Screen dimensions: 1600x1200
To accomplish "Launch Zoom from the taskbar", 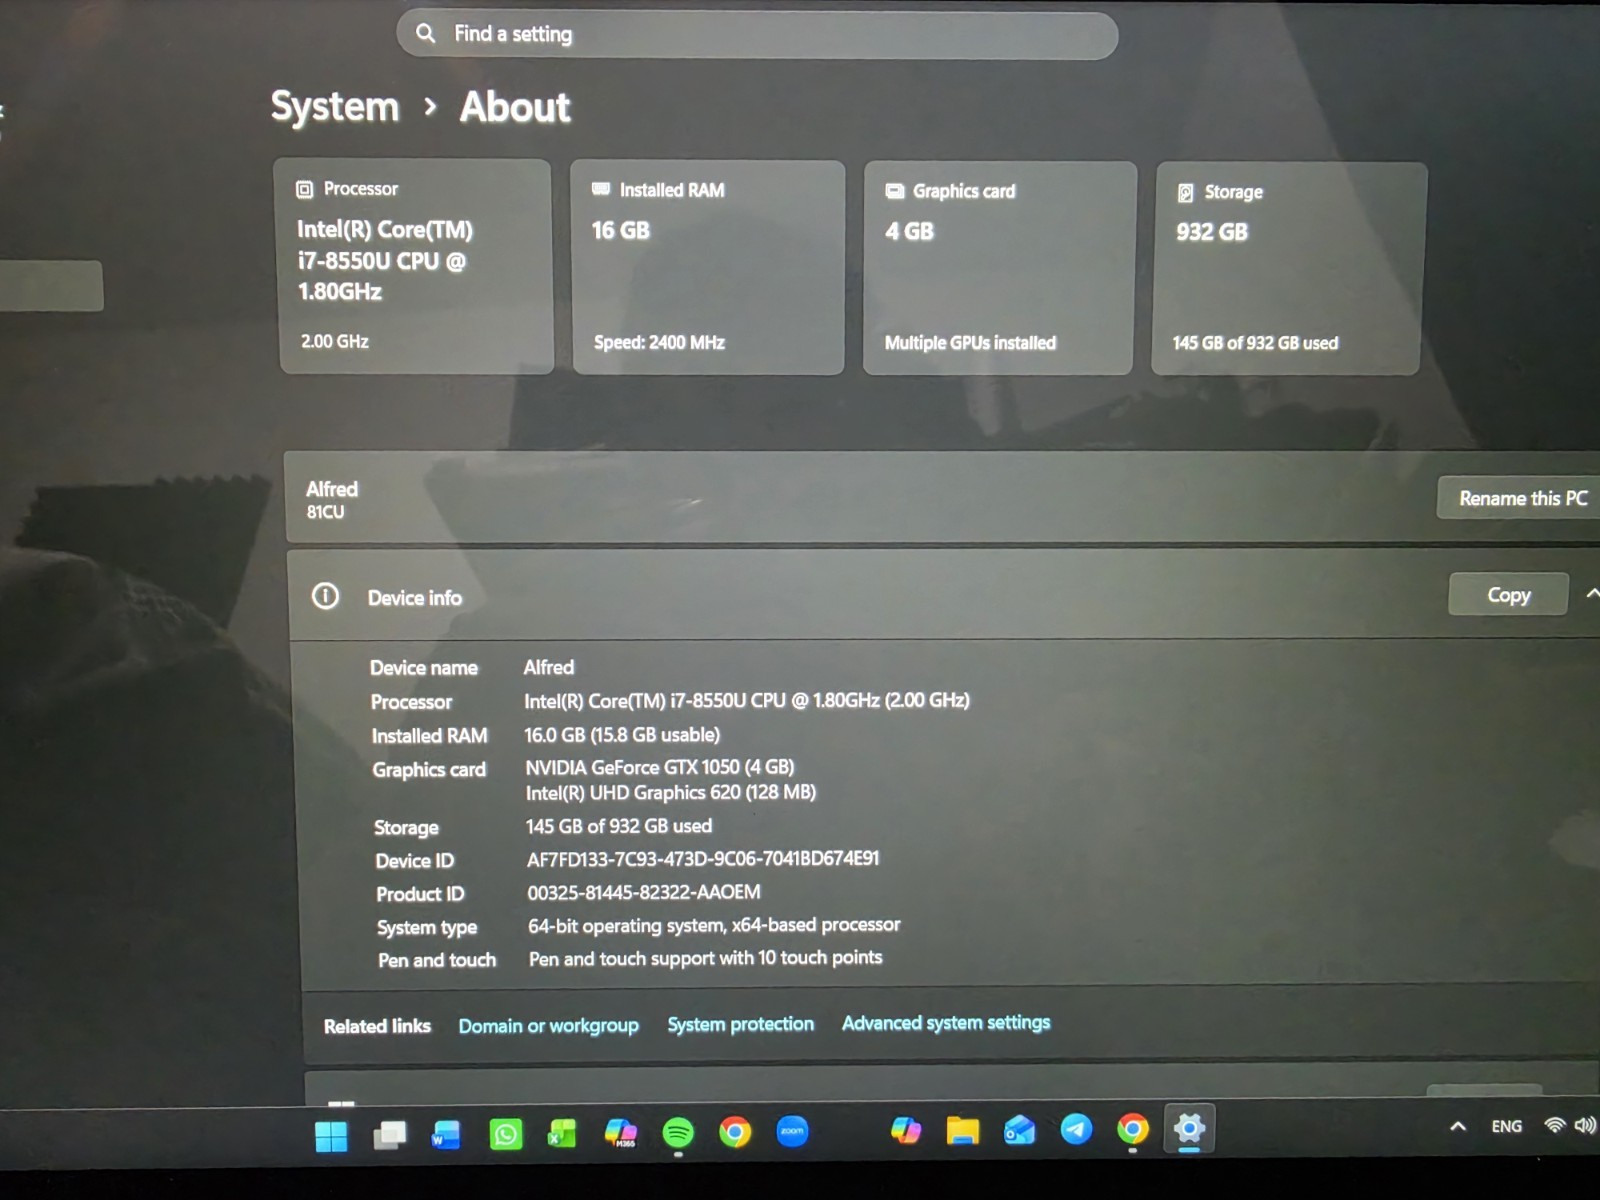I will 792,1131.
